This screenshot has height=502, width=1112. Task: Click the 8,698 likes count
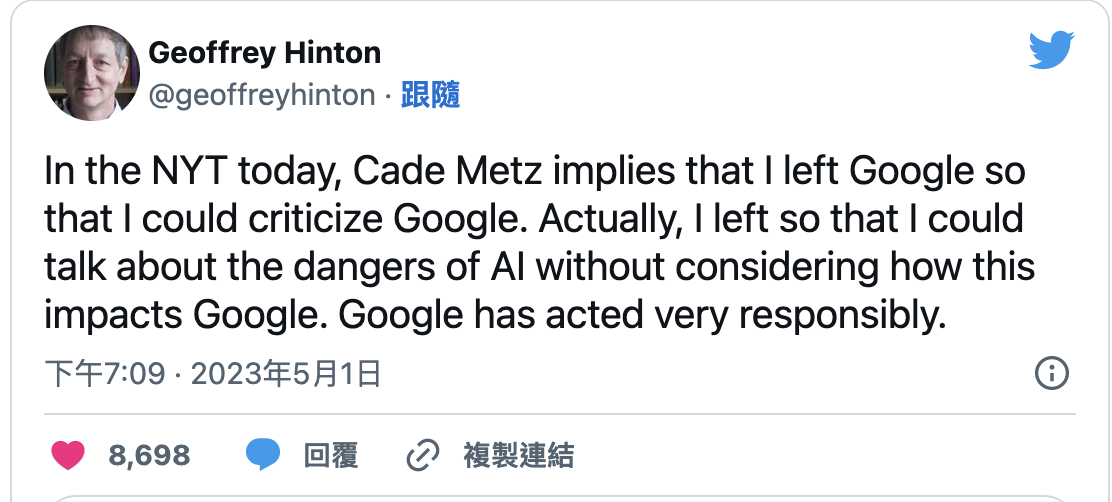(149, 456)
